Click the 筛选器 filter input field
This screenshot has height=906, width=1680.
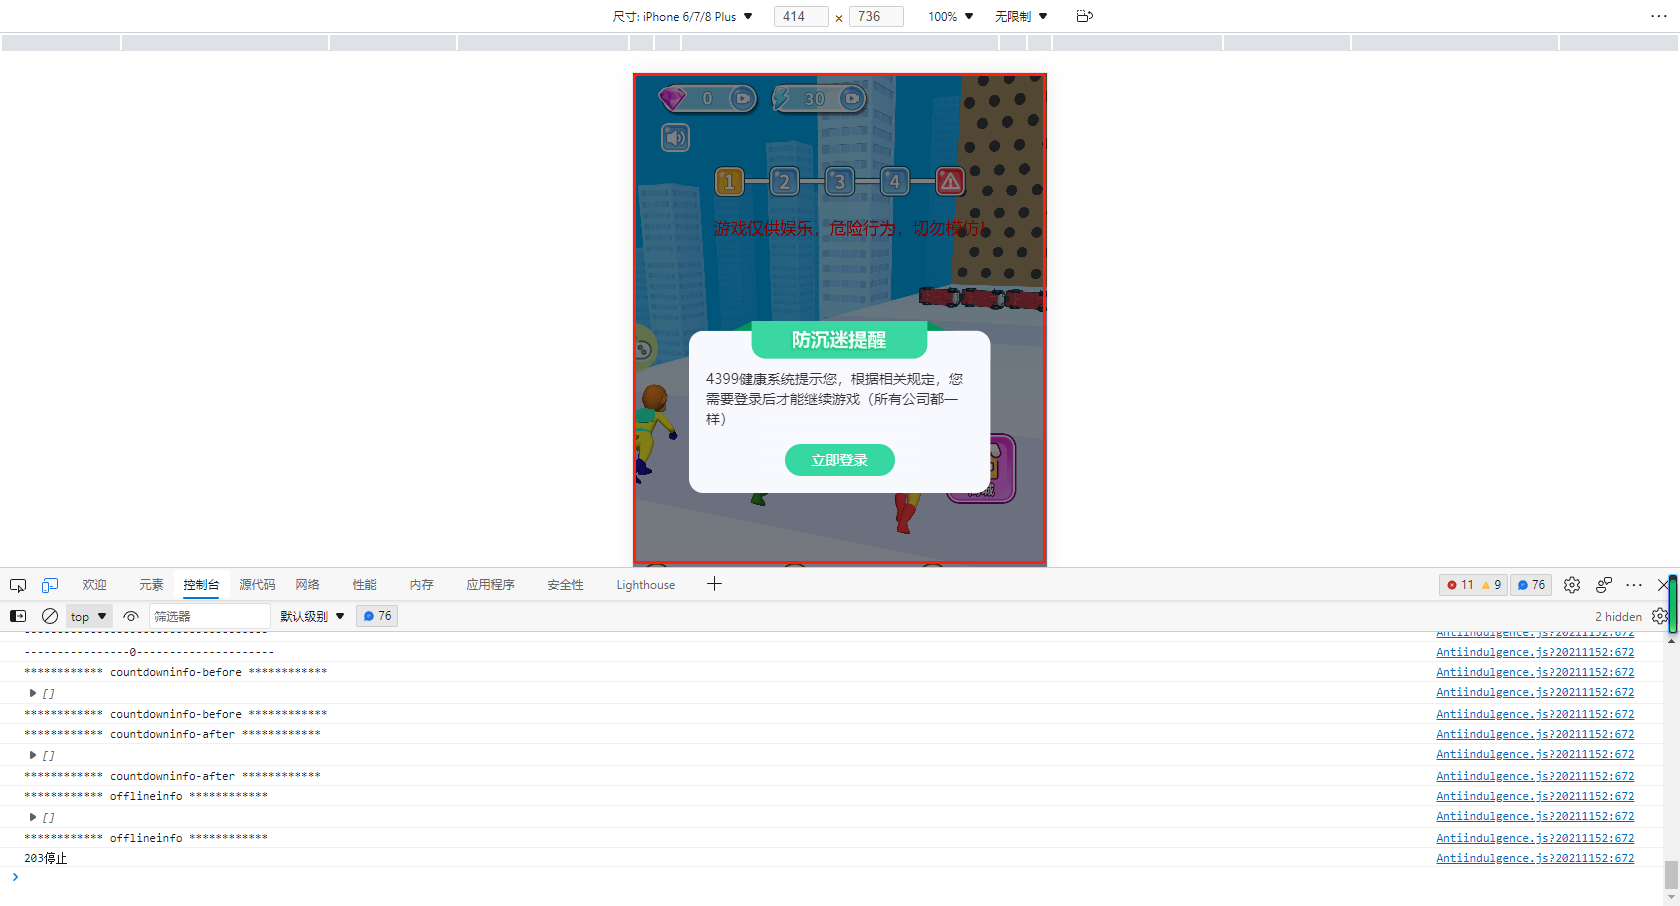click(209, 616)
